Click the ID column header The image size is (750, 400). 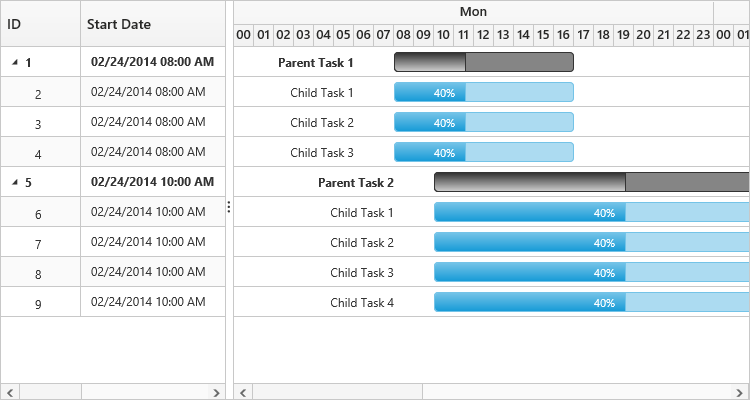pos(40,23)
